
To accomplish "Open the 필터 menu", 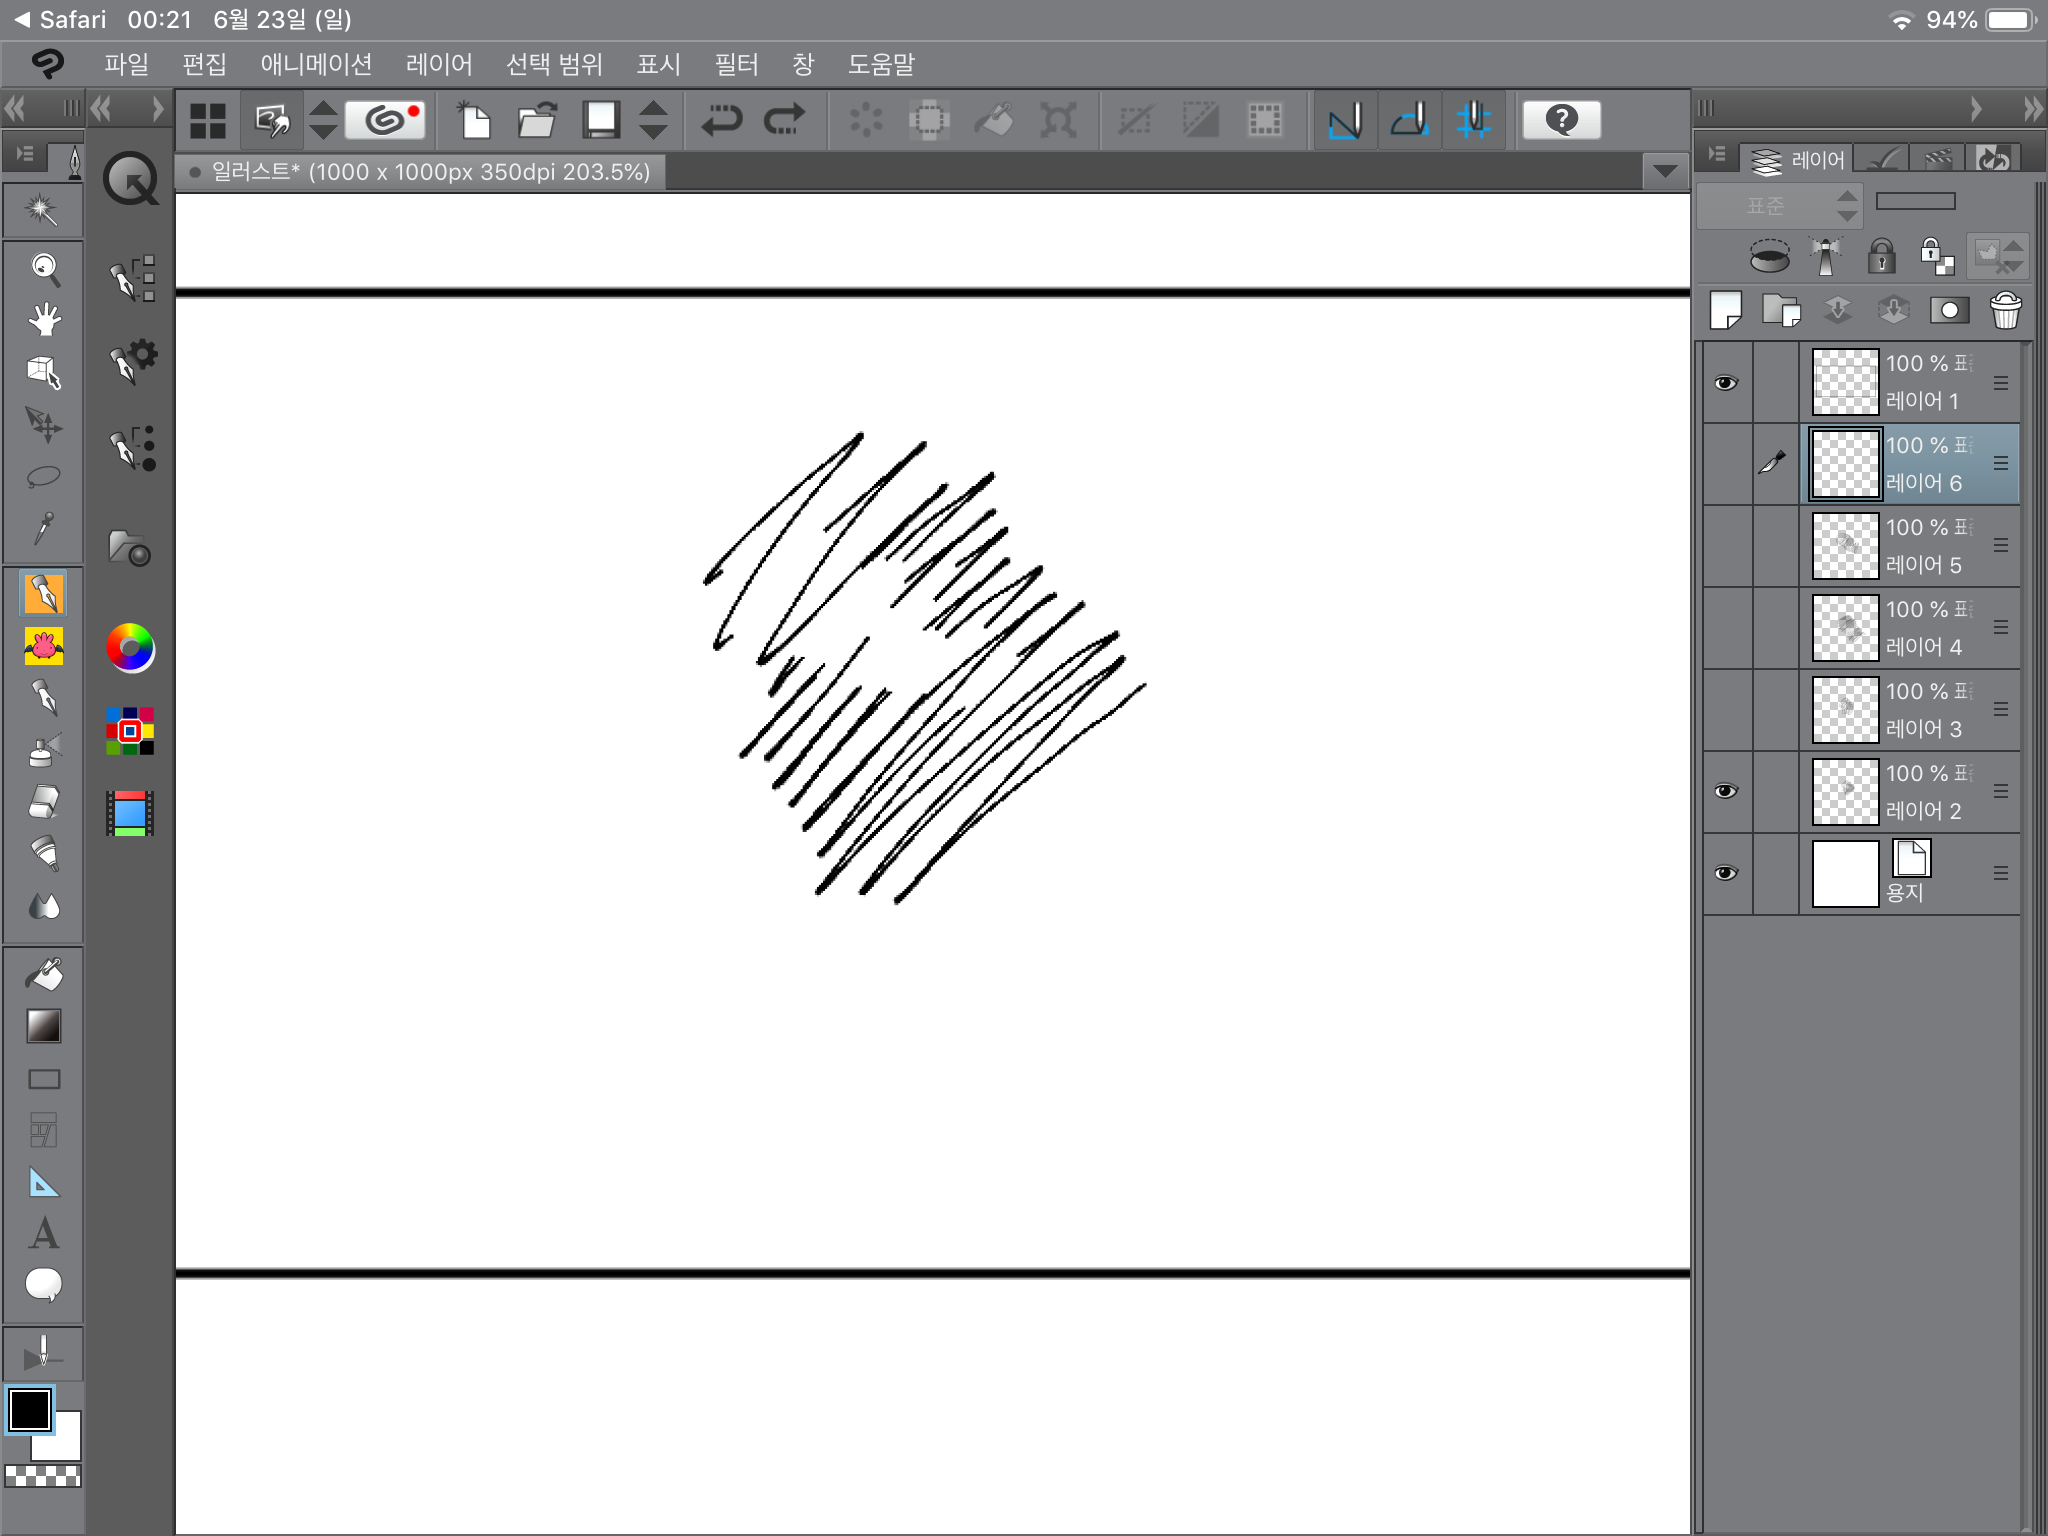I will point(736,65).
